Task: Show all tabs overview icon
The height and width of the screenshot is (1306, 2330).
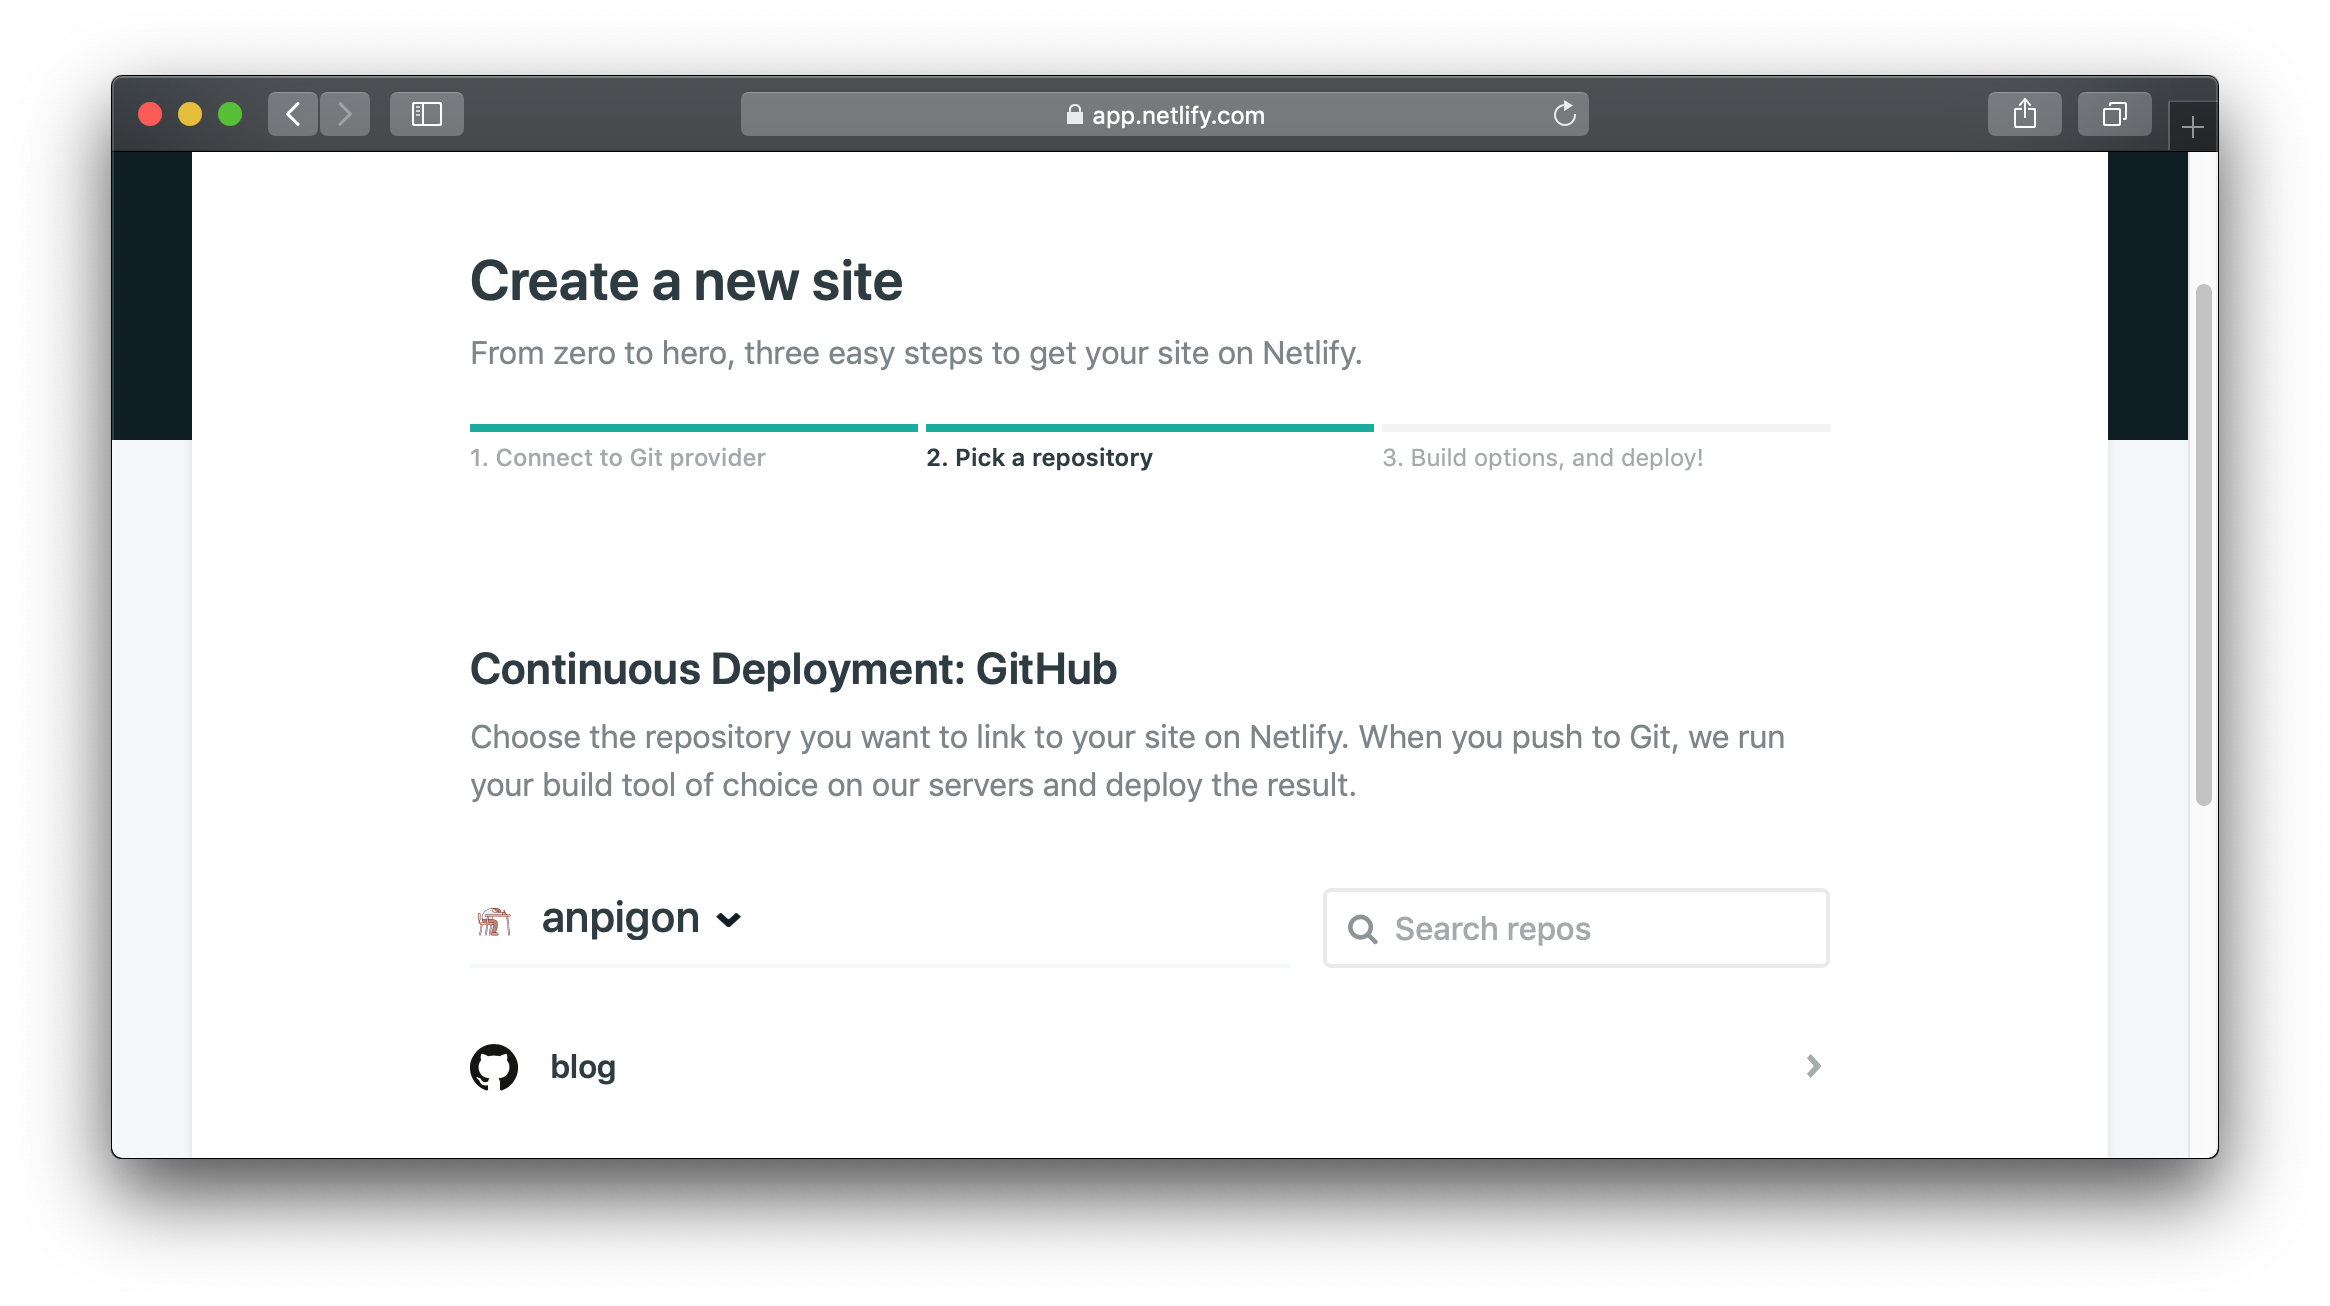Action: click(2114, 114)
